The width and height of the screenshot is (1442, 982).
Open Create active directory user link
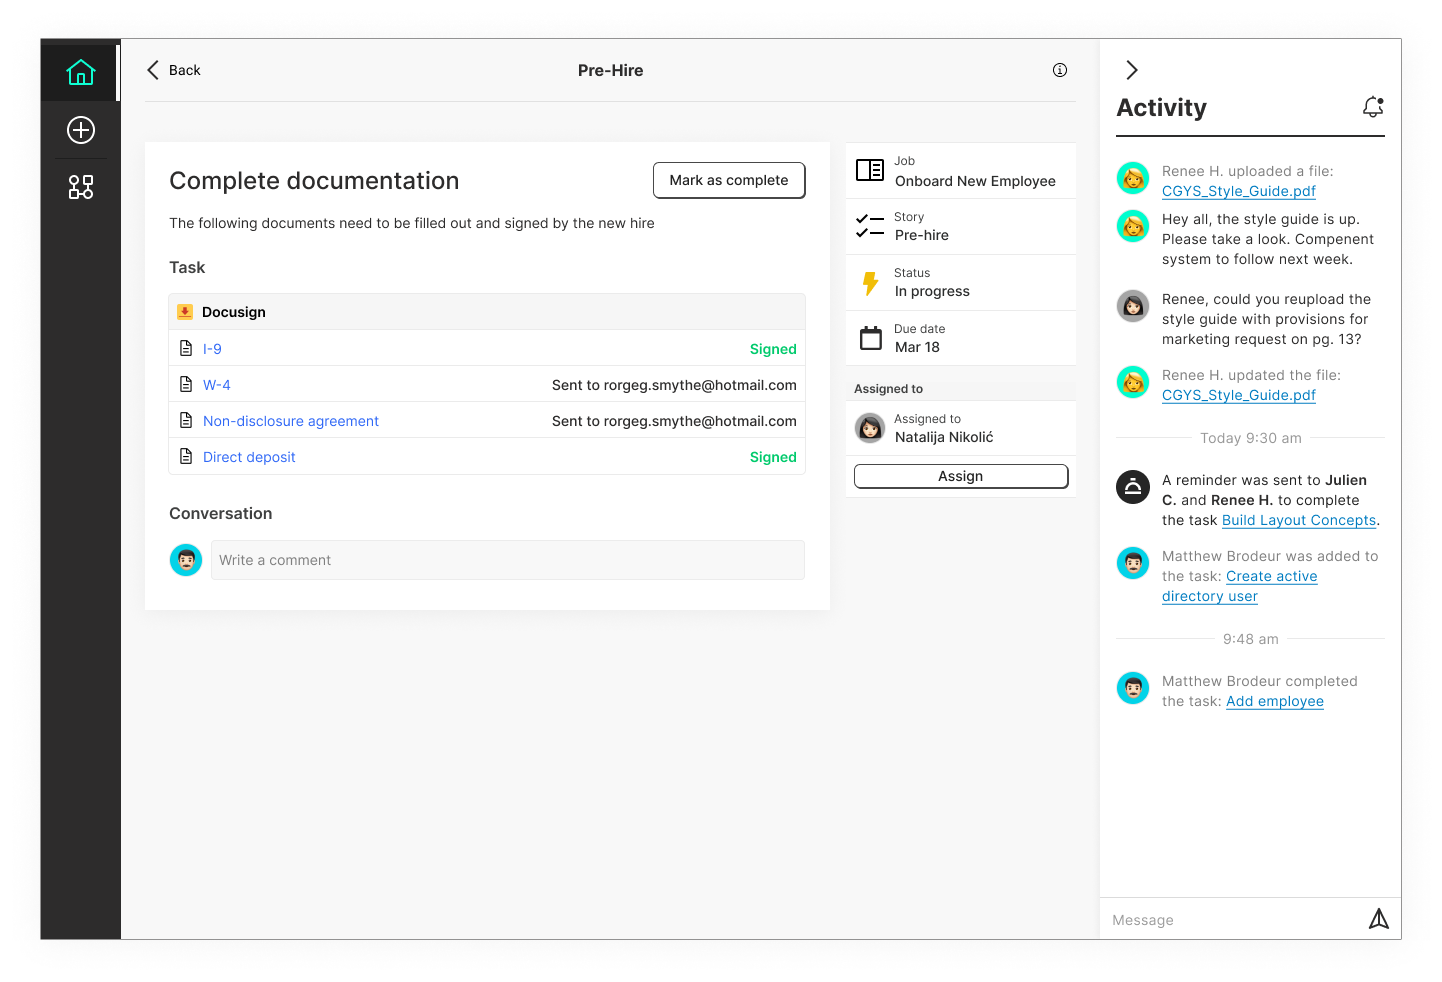tap(1240, 586)
